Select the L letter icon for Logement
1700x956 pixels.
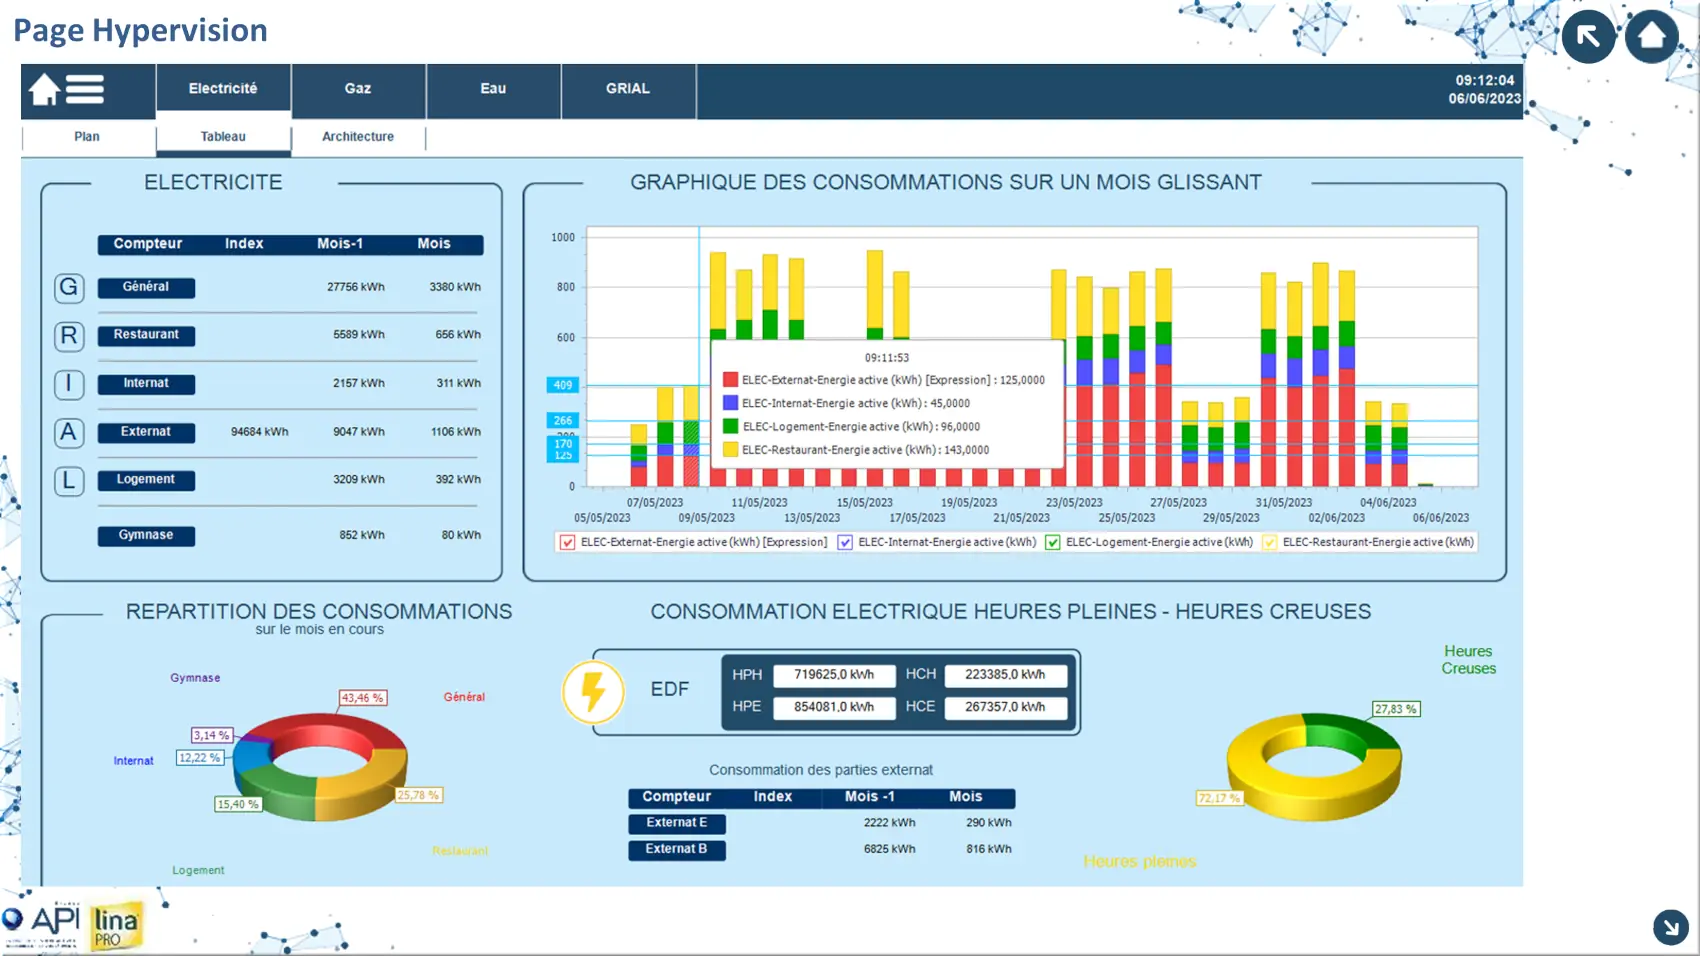[69, 481]
